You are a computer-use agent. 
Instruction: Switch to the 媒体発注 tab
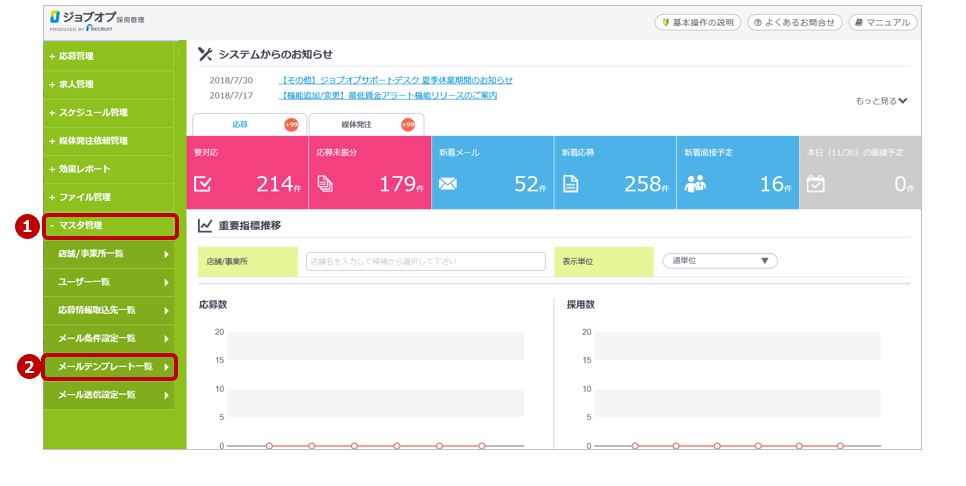(366, 125)
